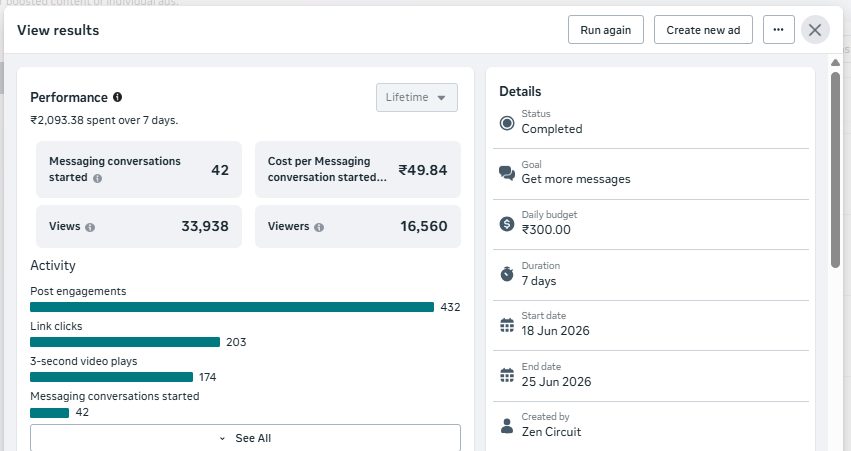Screen dimensions: 851x451
Task: Click the "₹2,093.38 spent over 7 days" text
Action: tap(104, 120)
